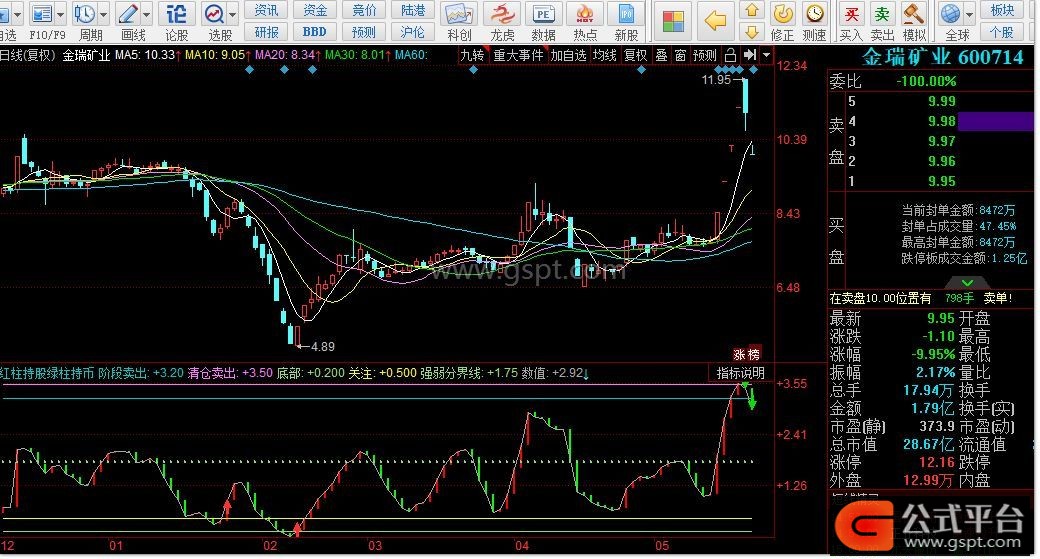Toggle 均线 moving average lines
Viewport: 1040px width, 559px height.
604,55
